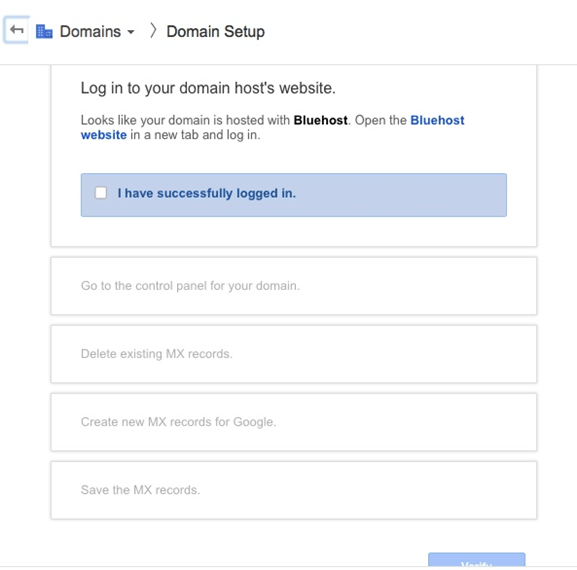Click the back arrow icon
Image resolution: width=577 pixels, height=570 pixels.
click(16, 30)
